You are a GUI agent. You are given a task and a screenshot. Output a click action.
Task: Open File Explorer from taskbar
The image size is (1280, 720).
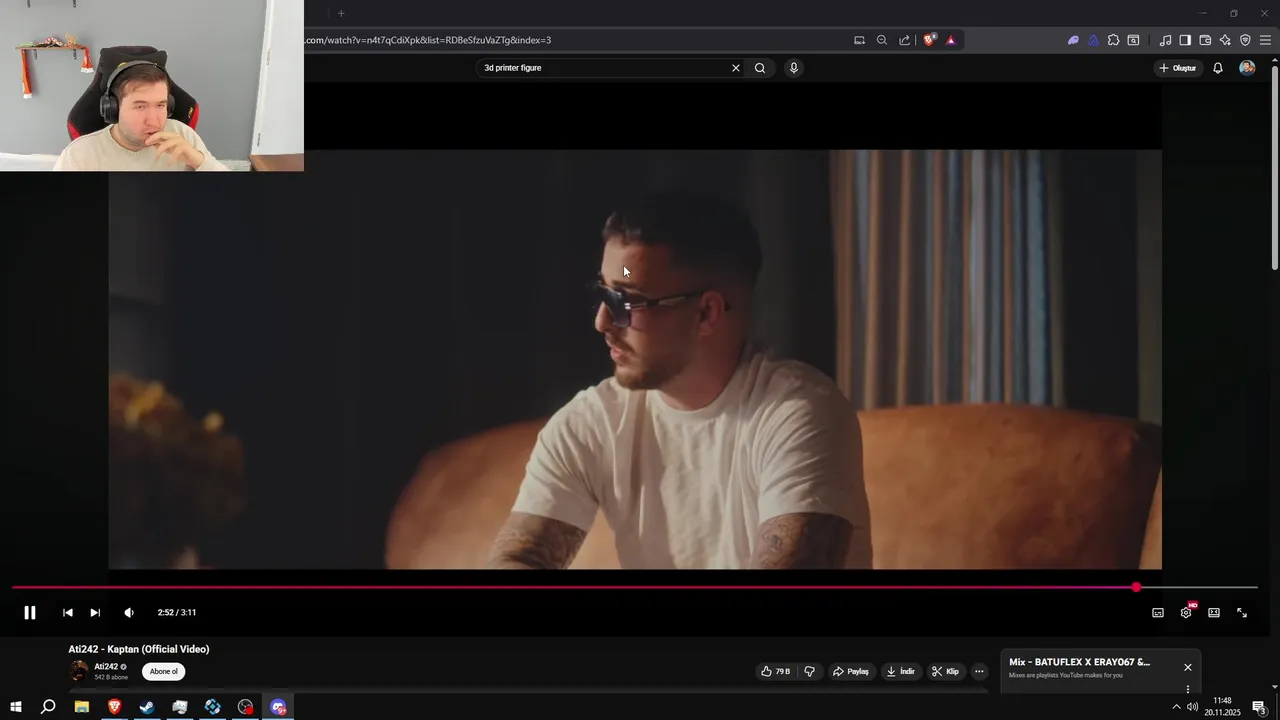[82, 707]
